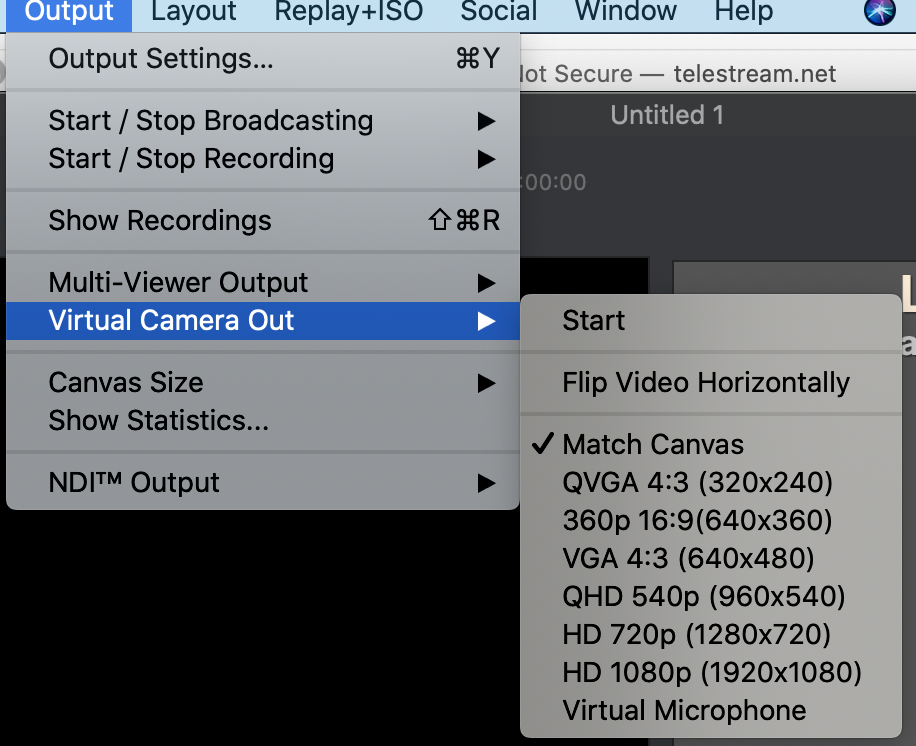Toggle Virtual Microphone option
Image resolution: width=916 pixels, height=746 pixels.
click(x=711, y=711)
